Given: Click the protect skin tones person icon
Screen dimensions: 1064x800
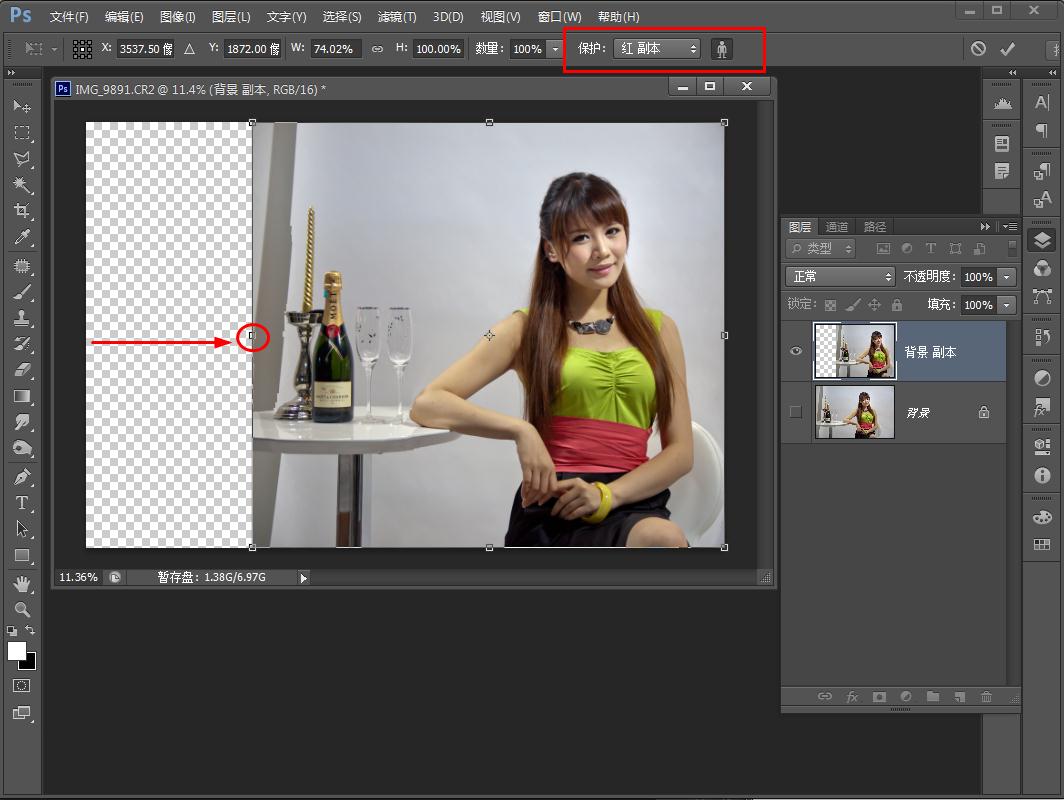Looking at the screenshot, I should pyautogui.click(x=721, y=49).
